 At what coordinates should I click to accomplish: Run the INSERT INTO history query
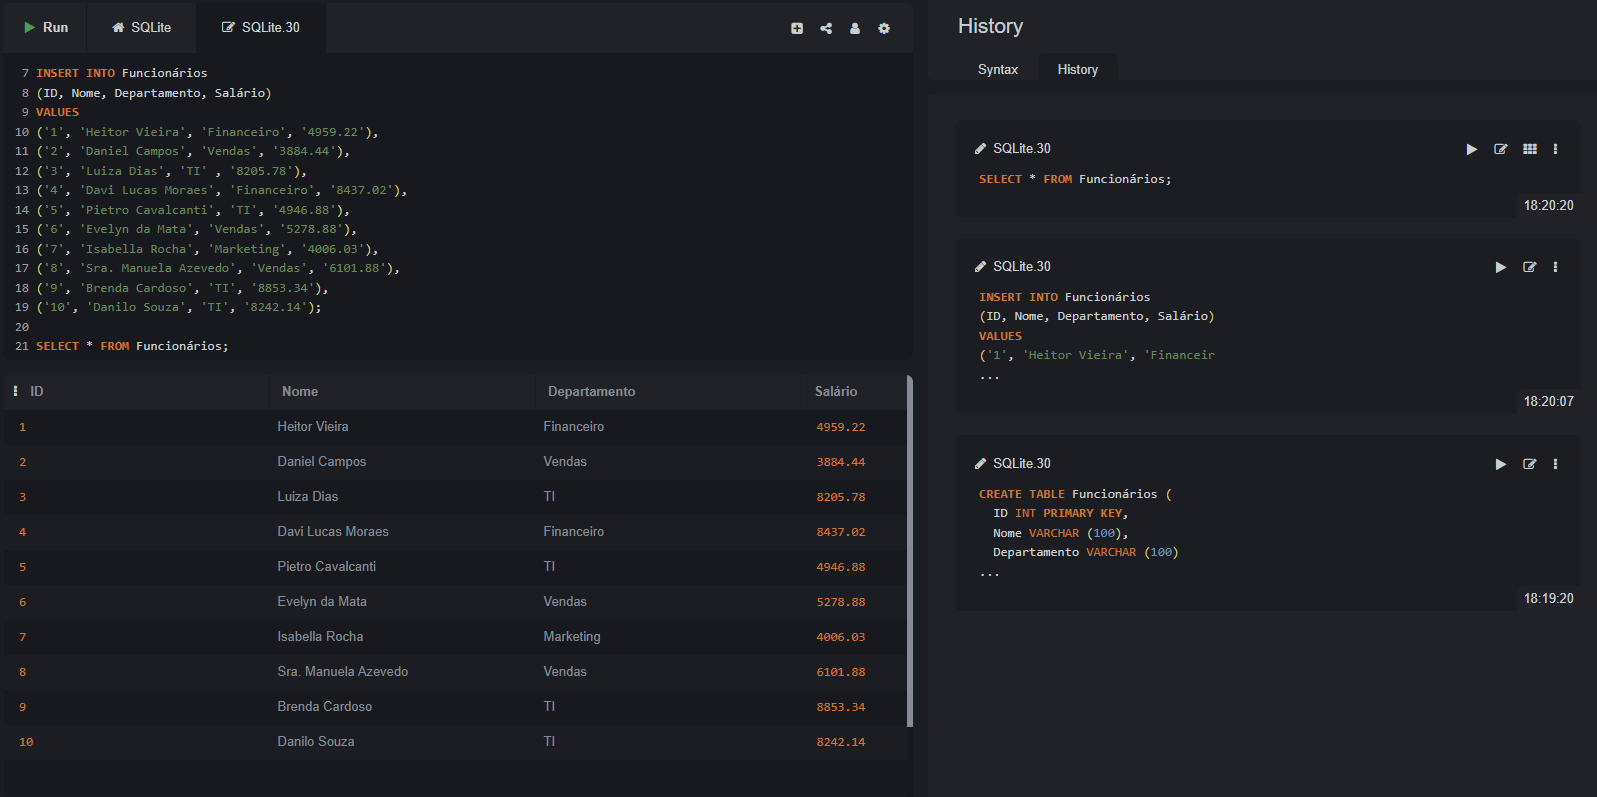pyautogui.click(x=1501, y=267)
